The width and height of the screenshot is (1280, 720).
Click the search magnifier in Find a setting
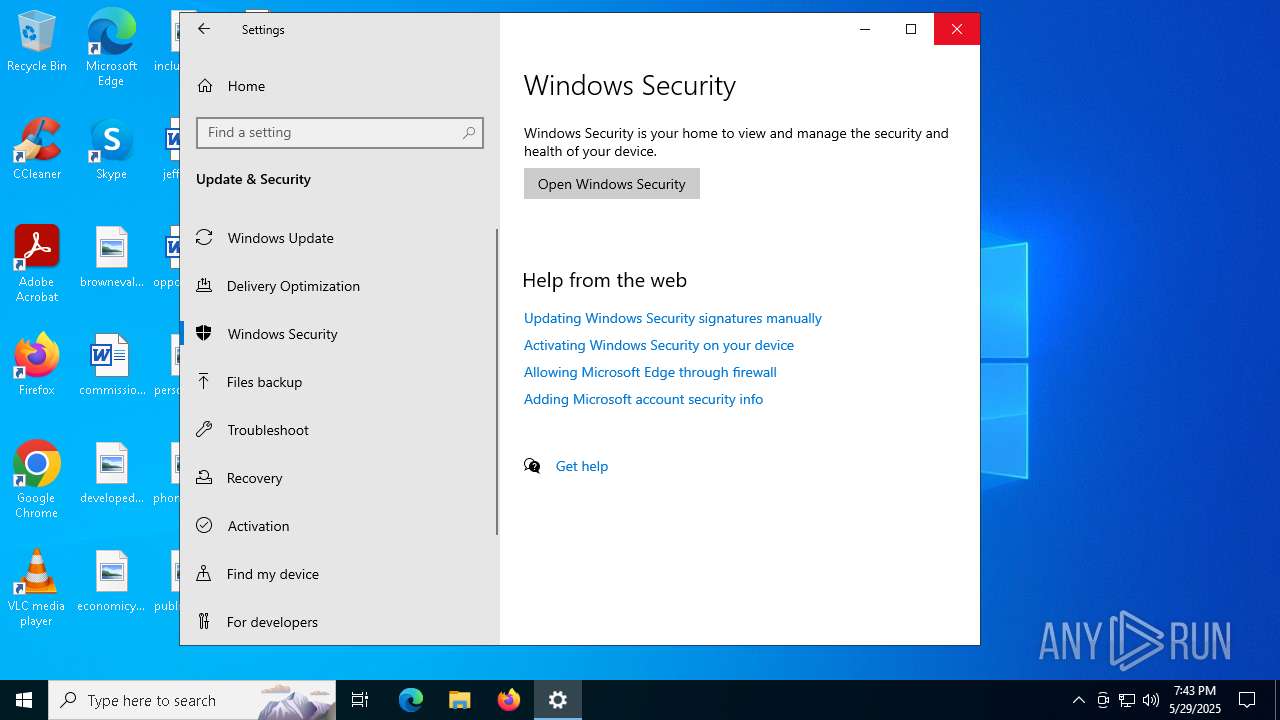pyautogui.click(x=469, y=133)
